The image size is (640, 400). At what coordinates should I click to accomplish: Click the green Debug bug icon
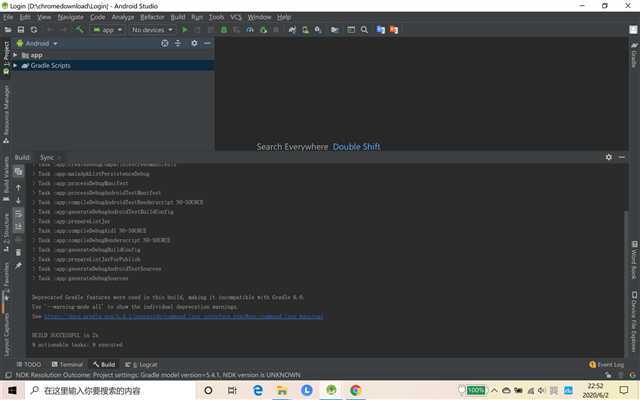point(224,30)
